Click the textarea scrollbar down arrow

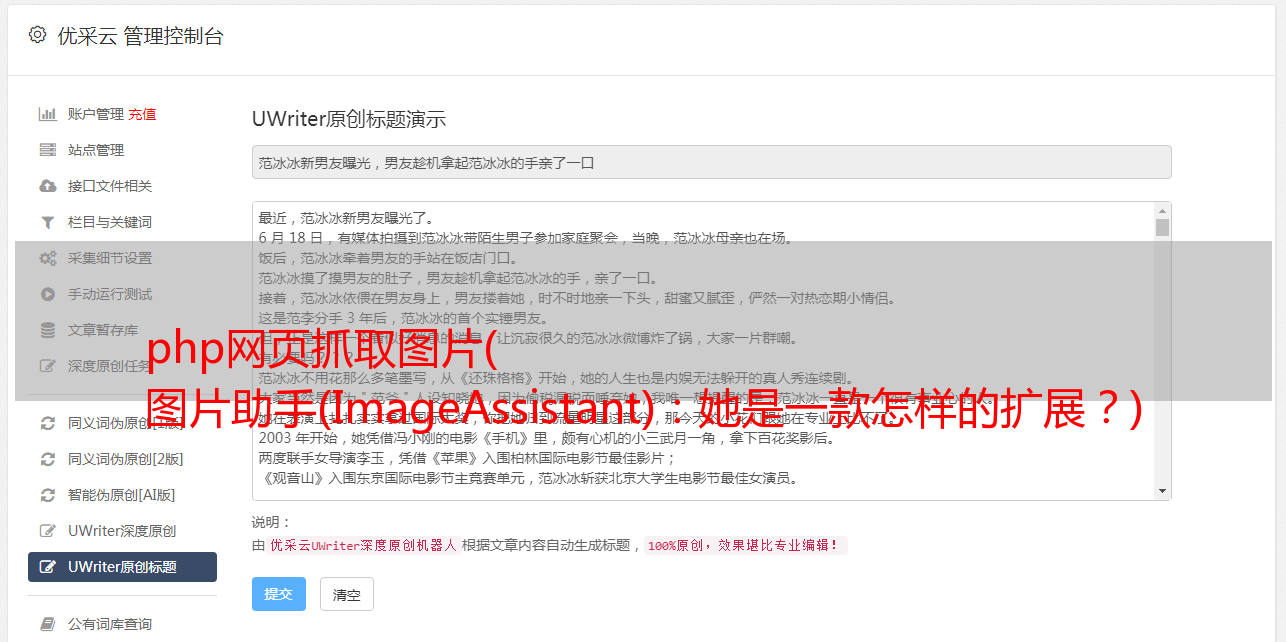(1162, 491)
